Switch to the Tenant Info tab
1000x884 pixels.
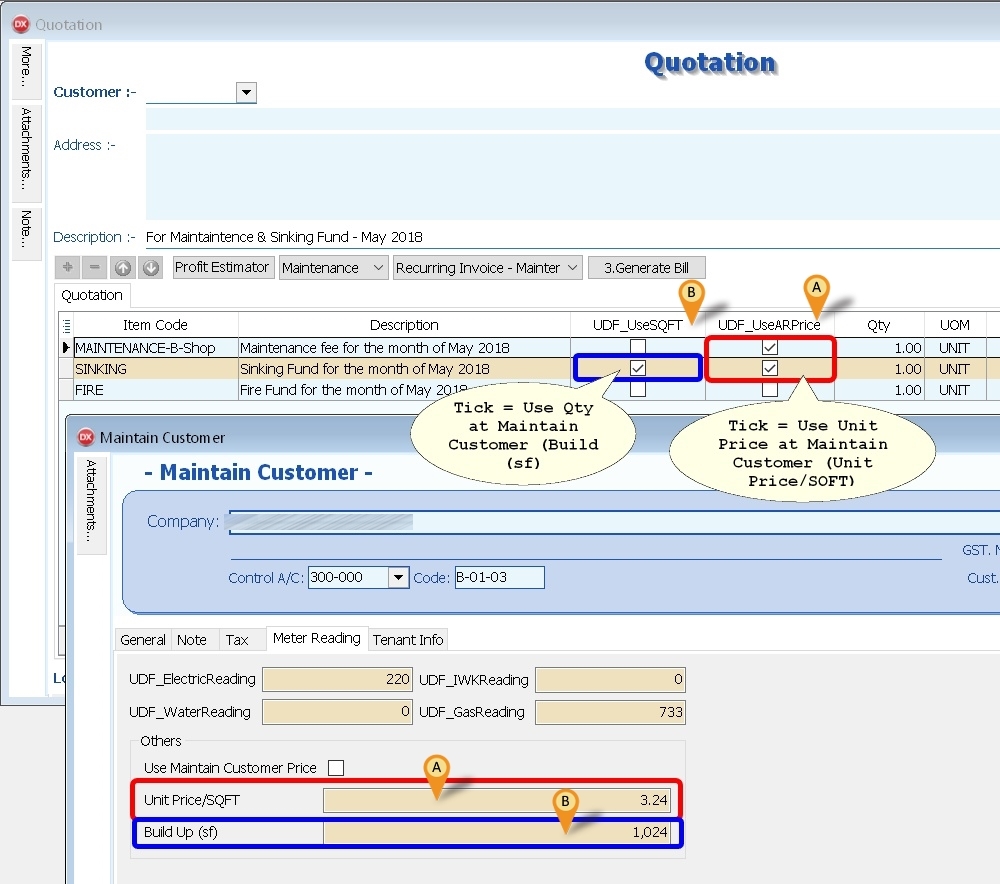tap(408, 640)
